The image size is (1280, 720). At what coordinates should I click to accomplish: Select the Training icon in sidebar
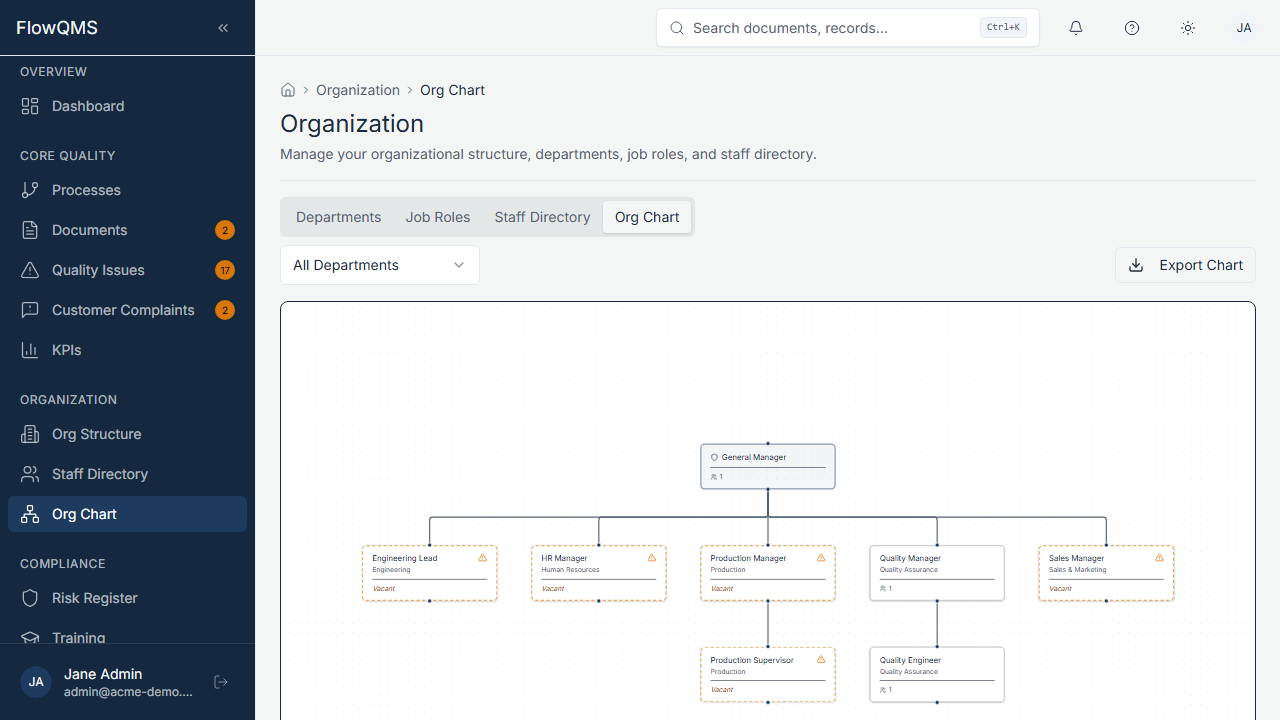[x=31, y=637]
